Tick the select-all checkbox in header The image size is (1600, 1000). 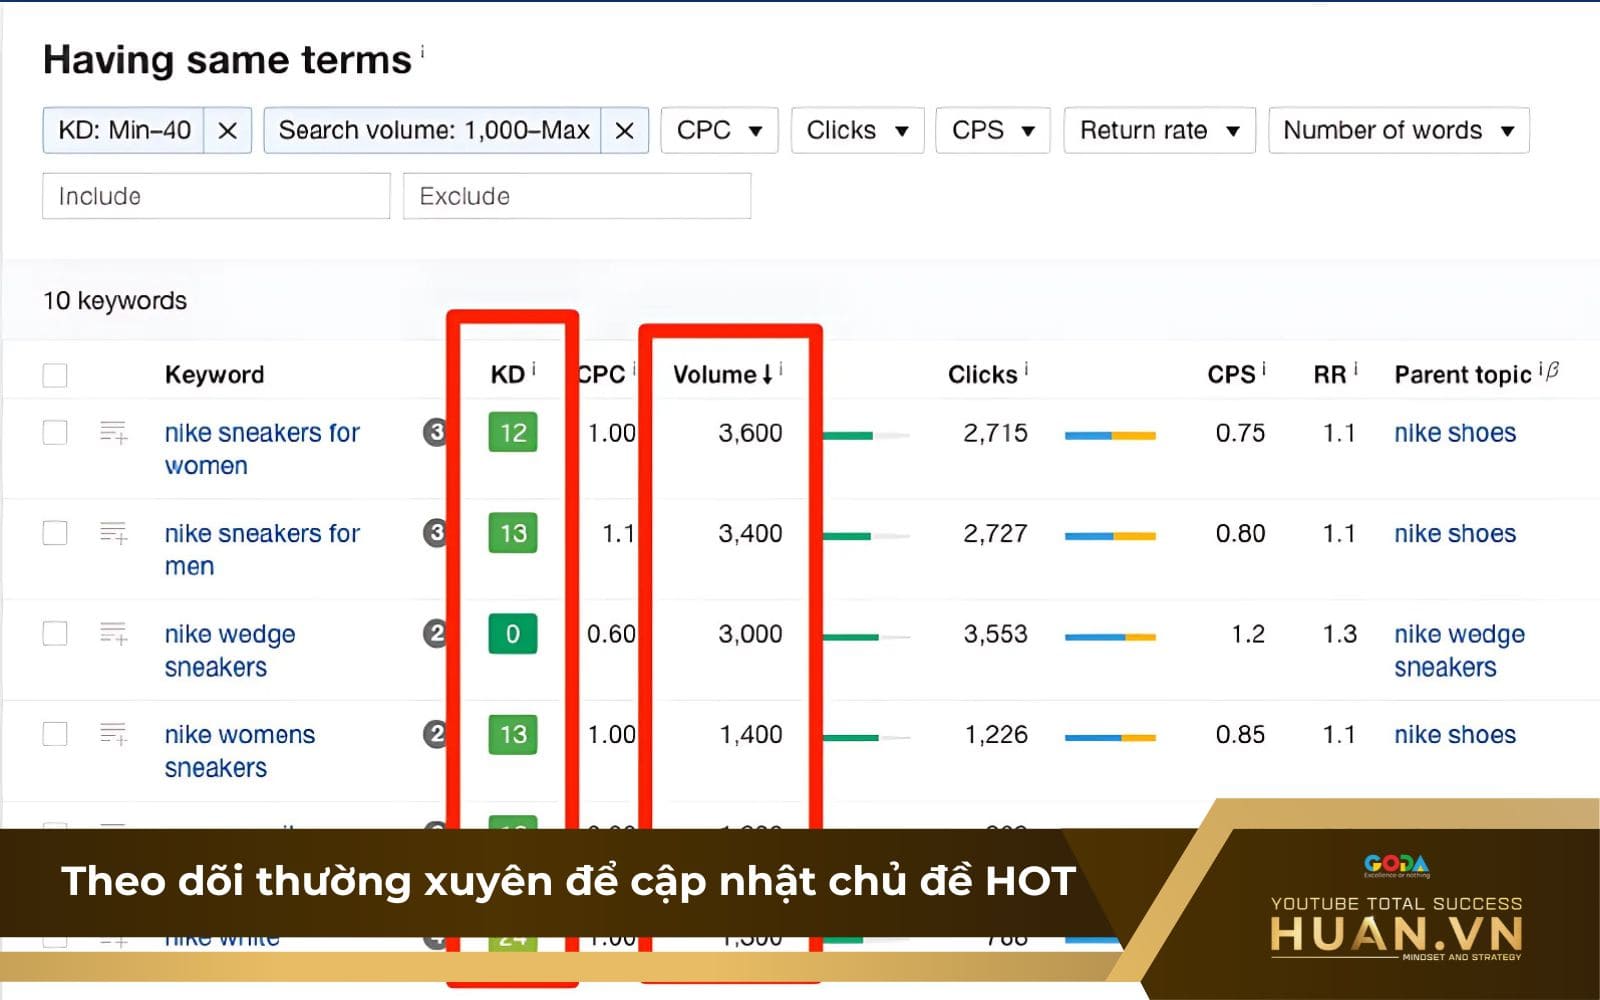pyautogui.click(x=55, y=375)
